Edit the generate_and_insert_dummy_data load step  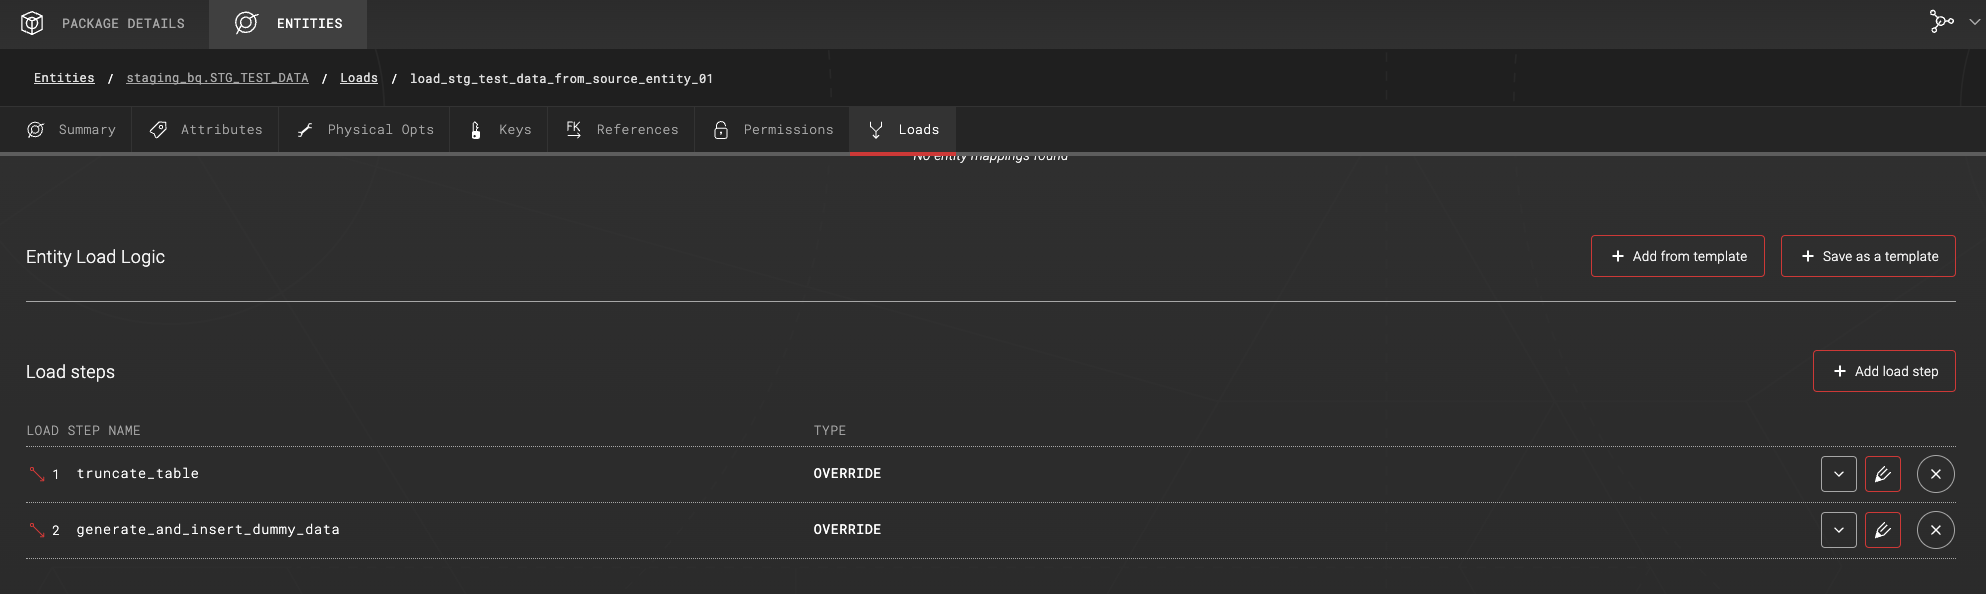coord(1882,530)
